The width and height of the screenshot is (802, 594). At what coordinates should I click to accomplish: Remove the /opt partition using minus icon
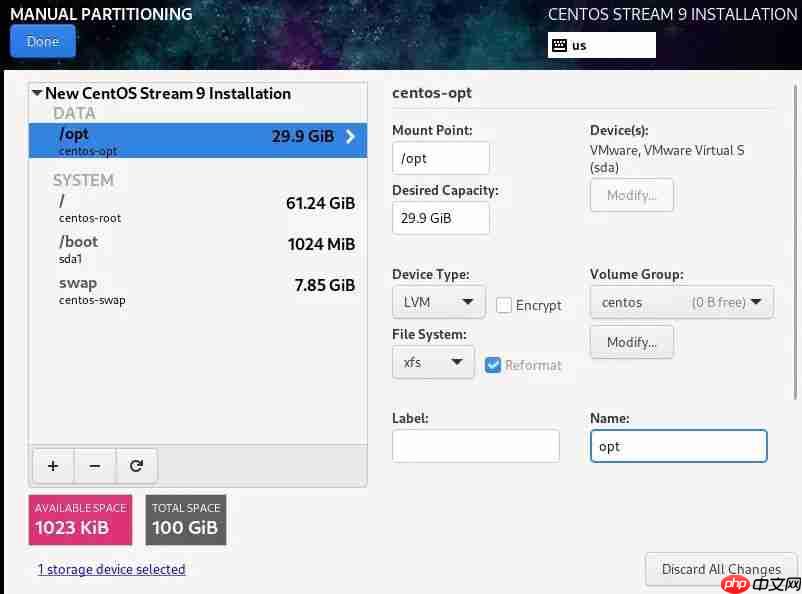pos(95,466)
